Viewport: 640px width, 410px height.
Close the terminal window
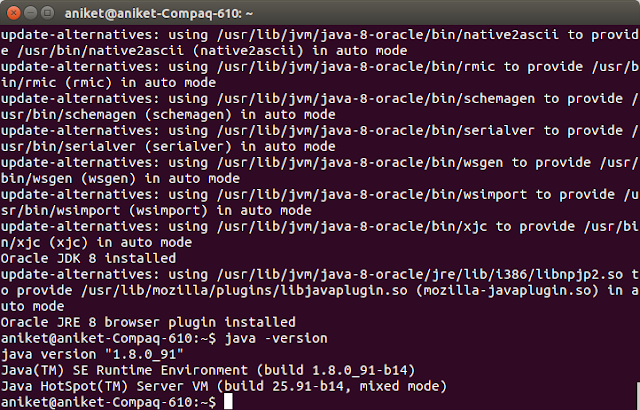coord(13,13)
